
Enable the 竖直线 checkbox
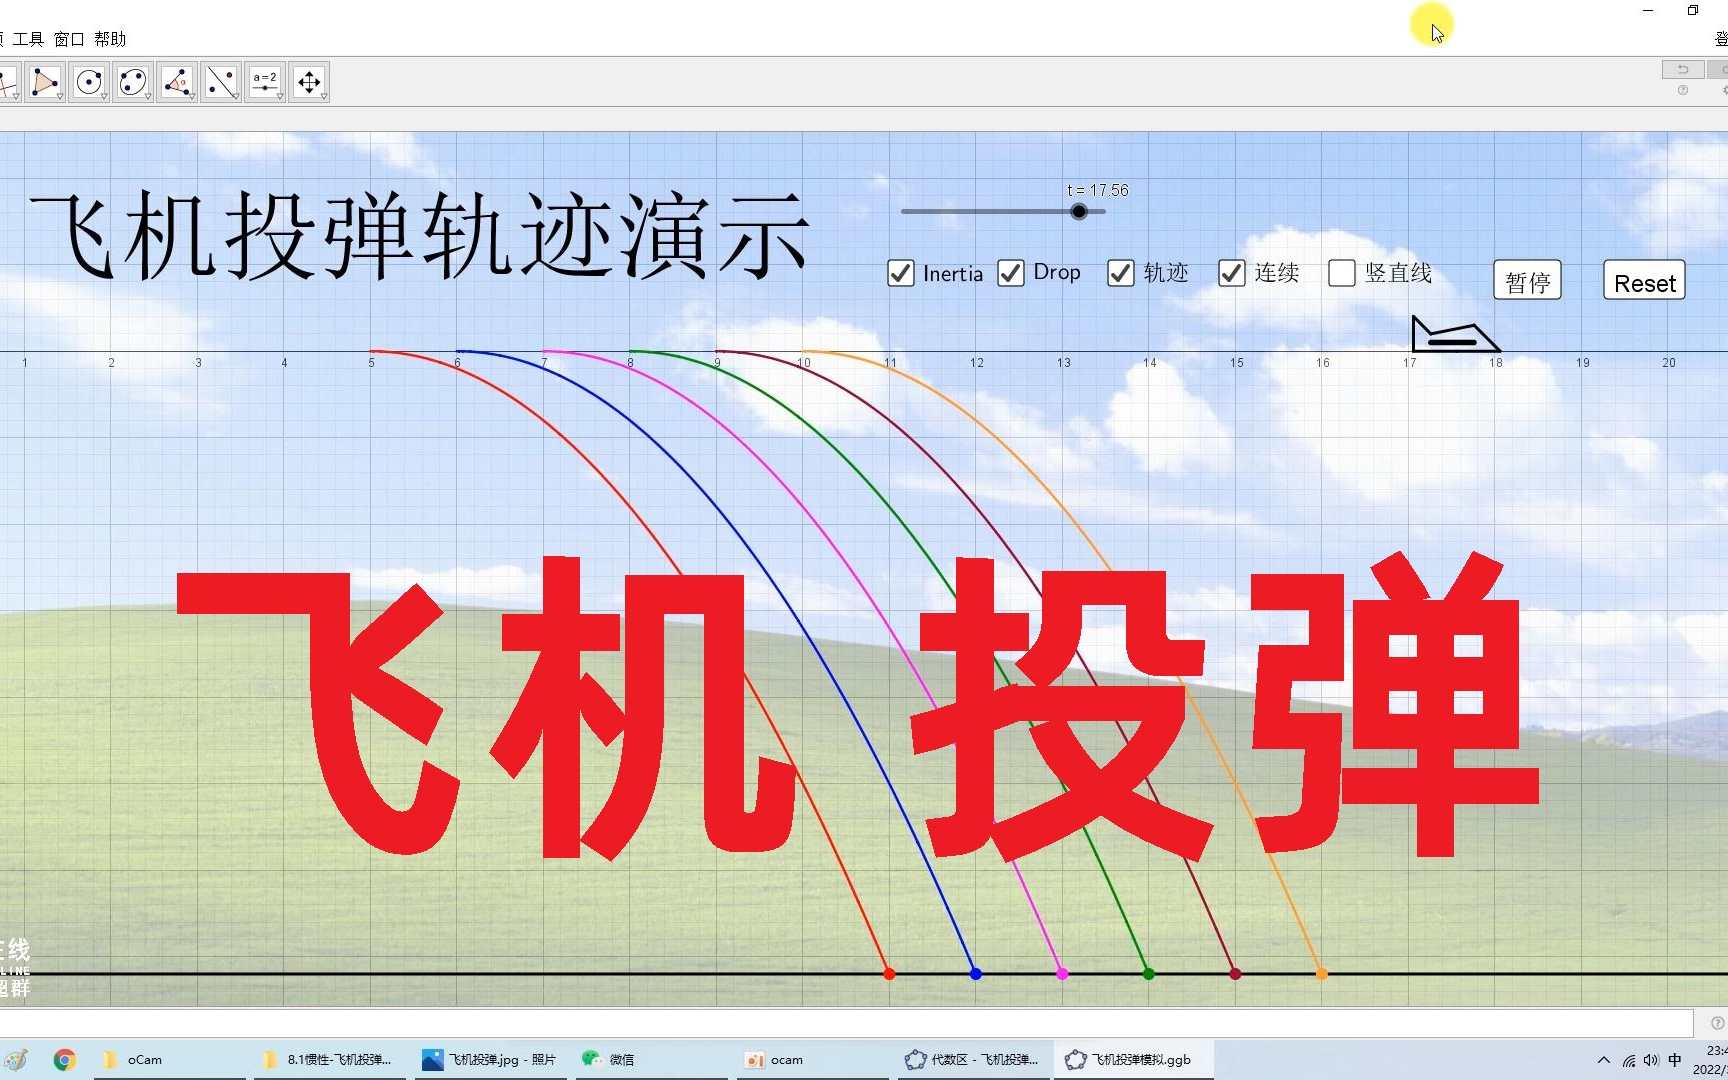coord(1342,273)
